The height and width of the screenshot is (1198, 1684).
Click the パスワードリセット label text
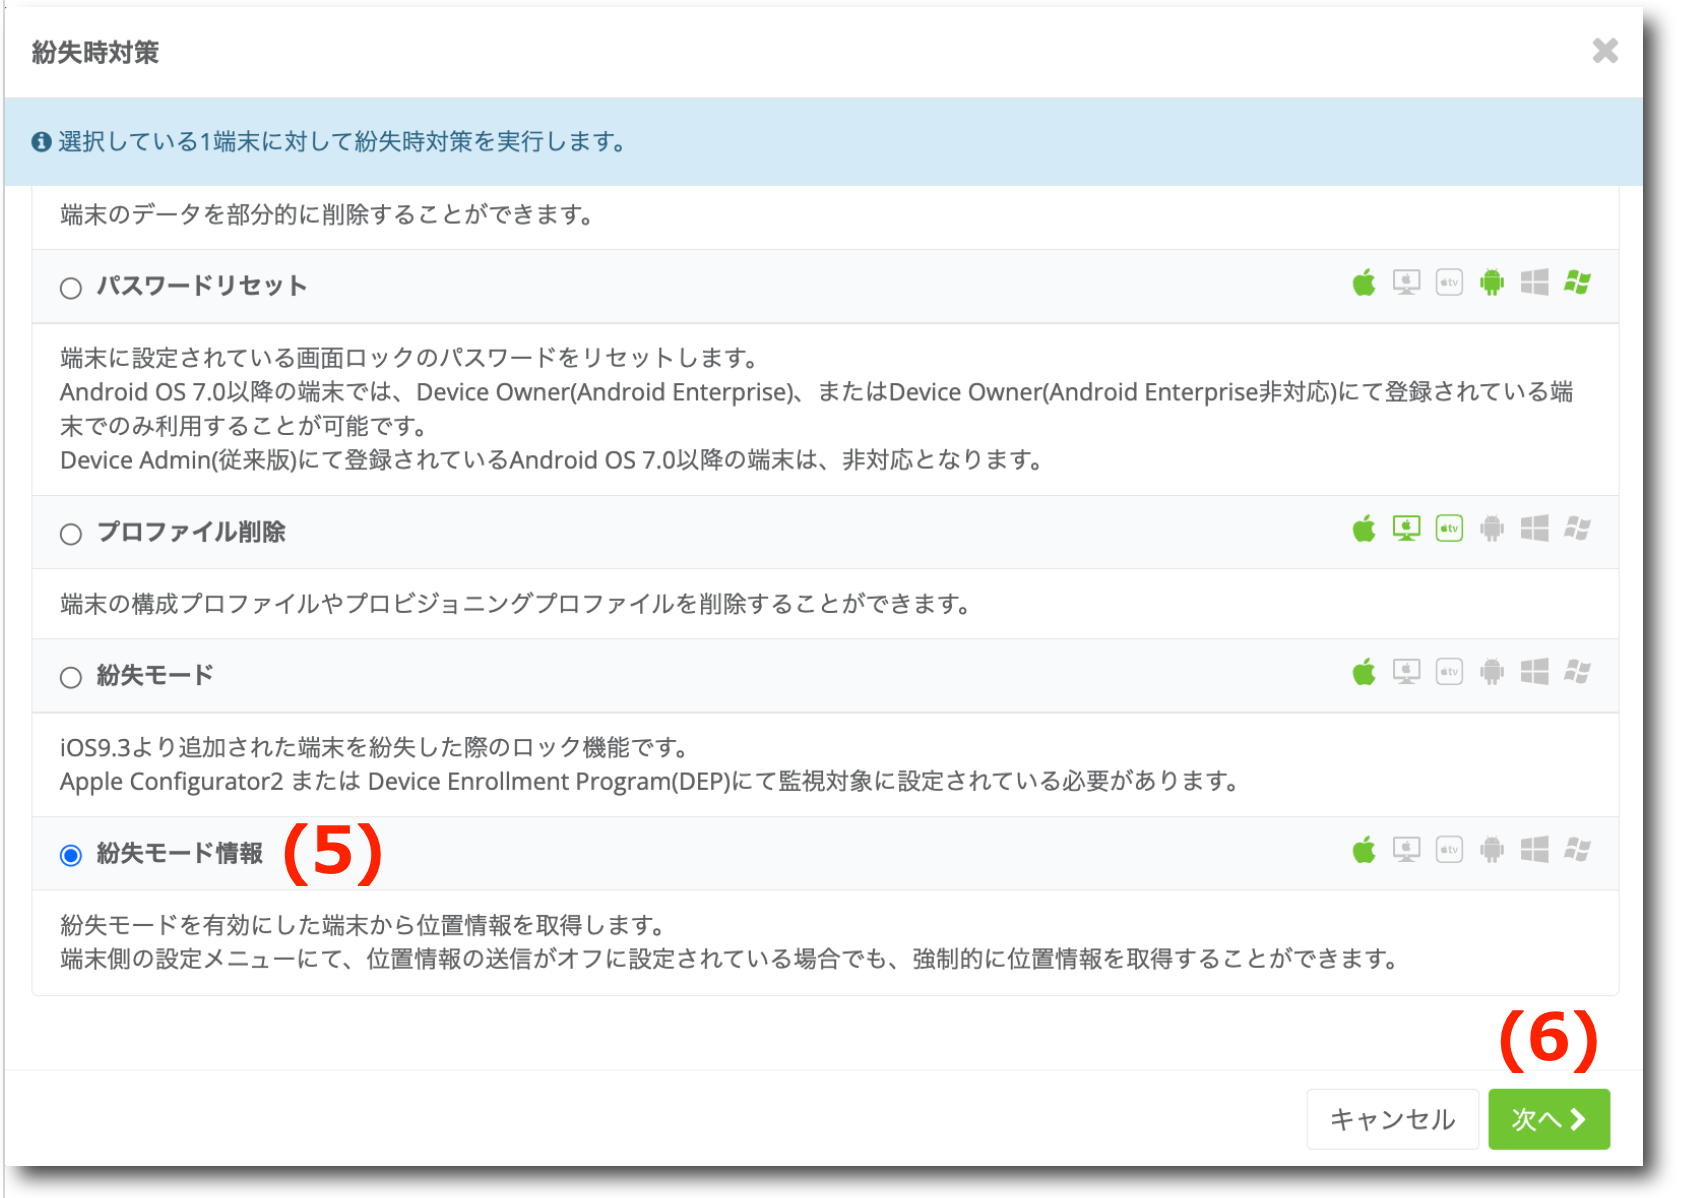pyautogui.click(x=202, y=286)
